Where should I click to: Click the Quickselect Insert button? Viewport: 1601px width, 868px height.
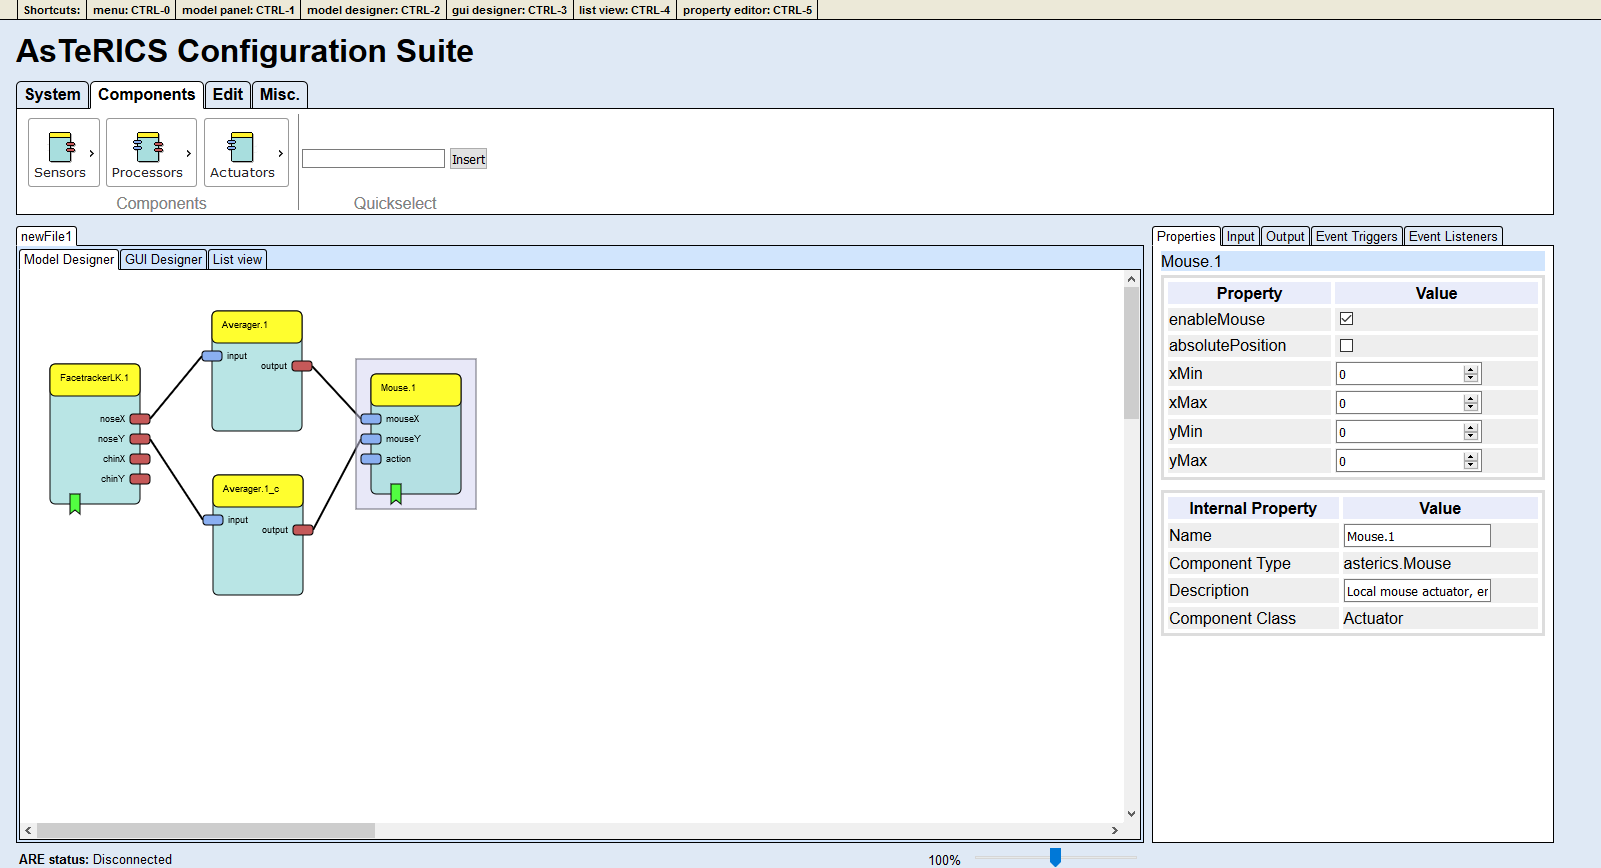468,159
